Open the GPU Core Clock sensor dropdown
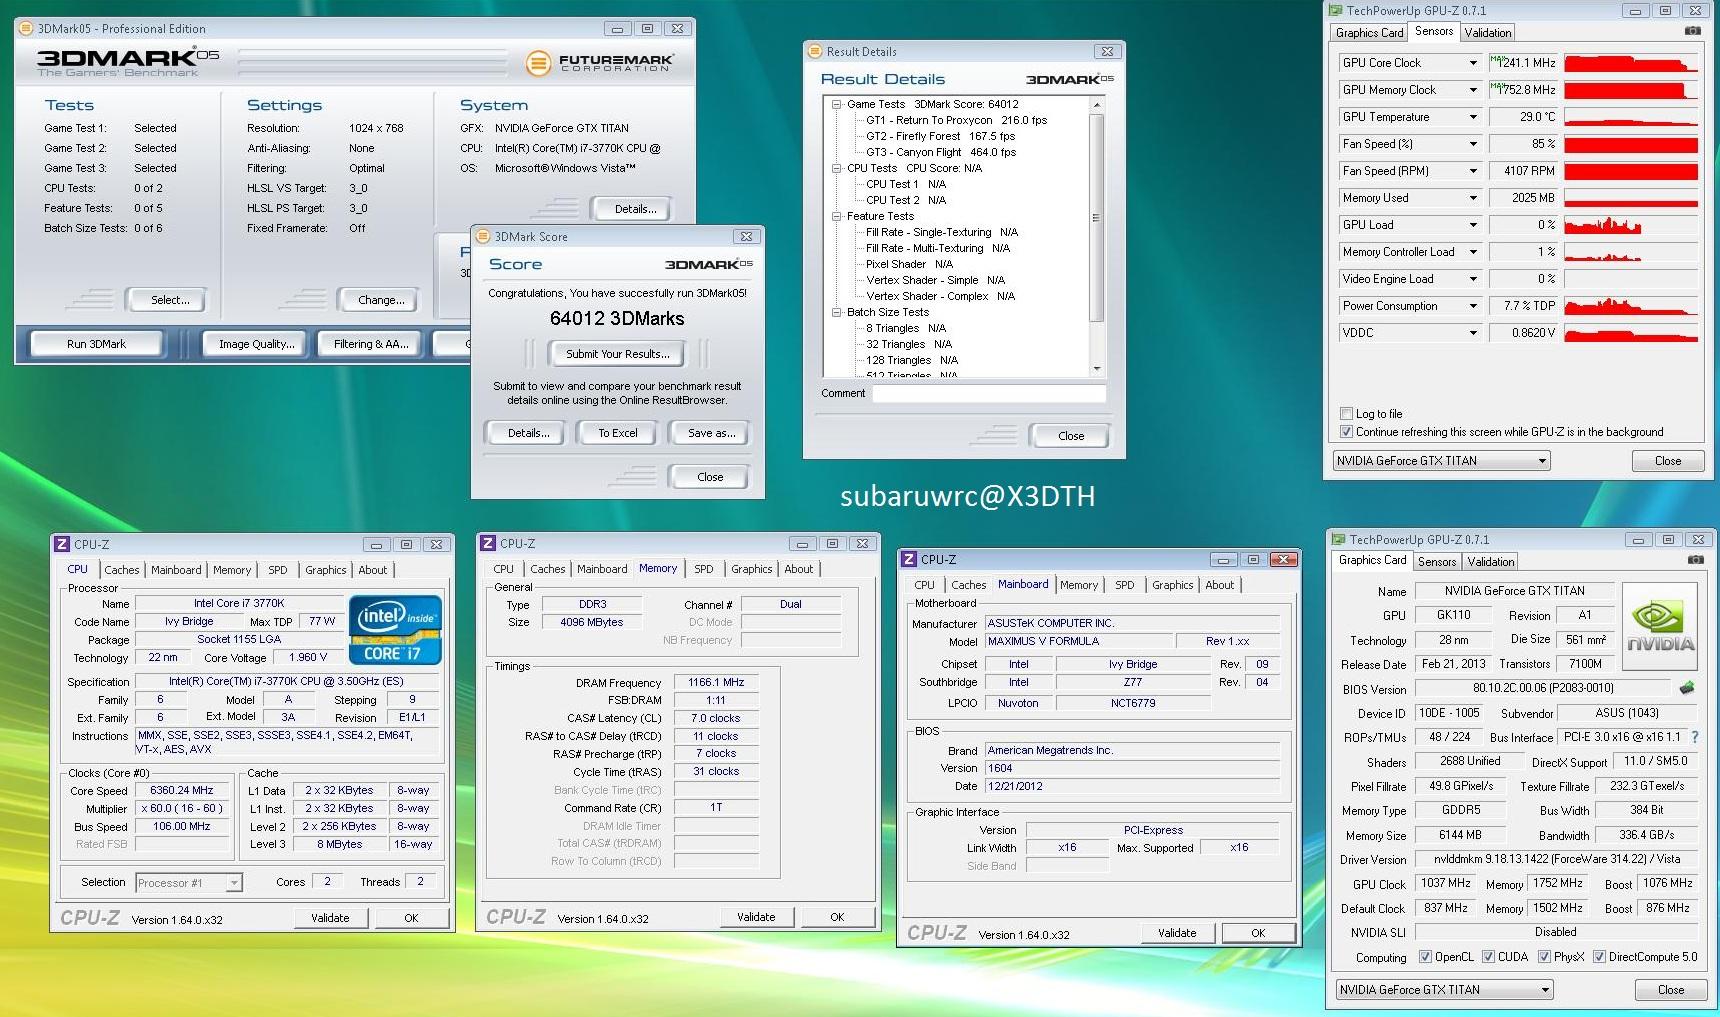1720x1017 pixels. 1473,63
